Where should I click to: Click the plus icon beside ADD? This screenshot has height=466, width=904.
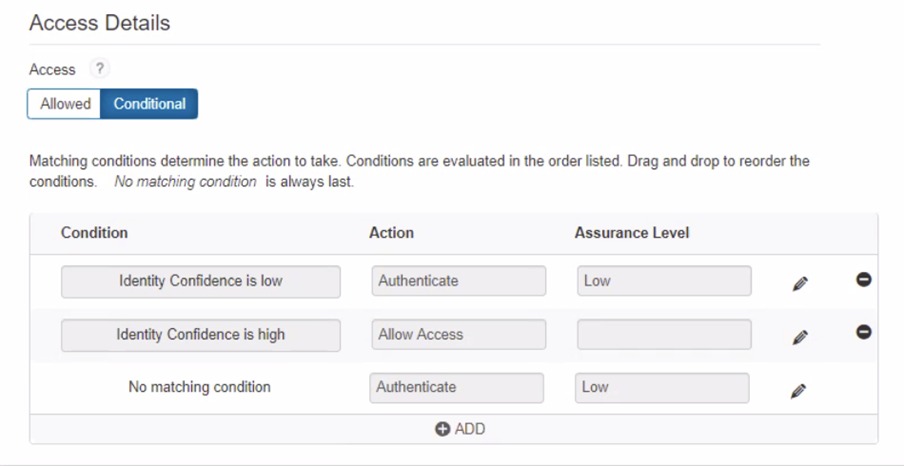click(442, 429)
